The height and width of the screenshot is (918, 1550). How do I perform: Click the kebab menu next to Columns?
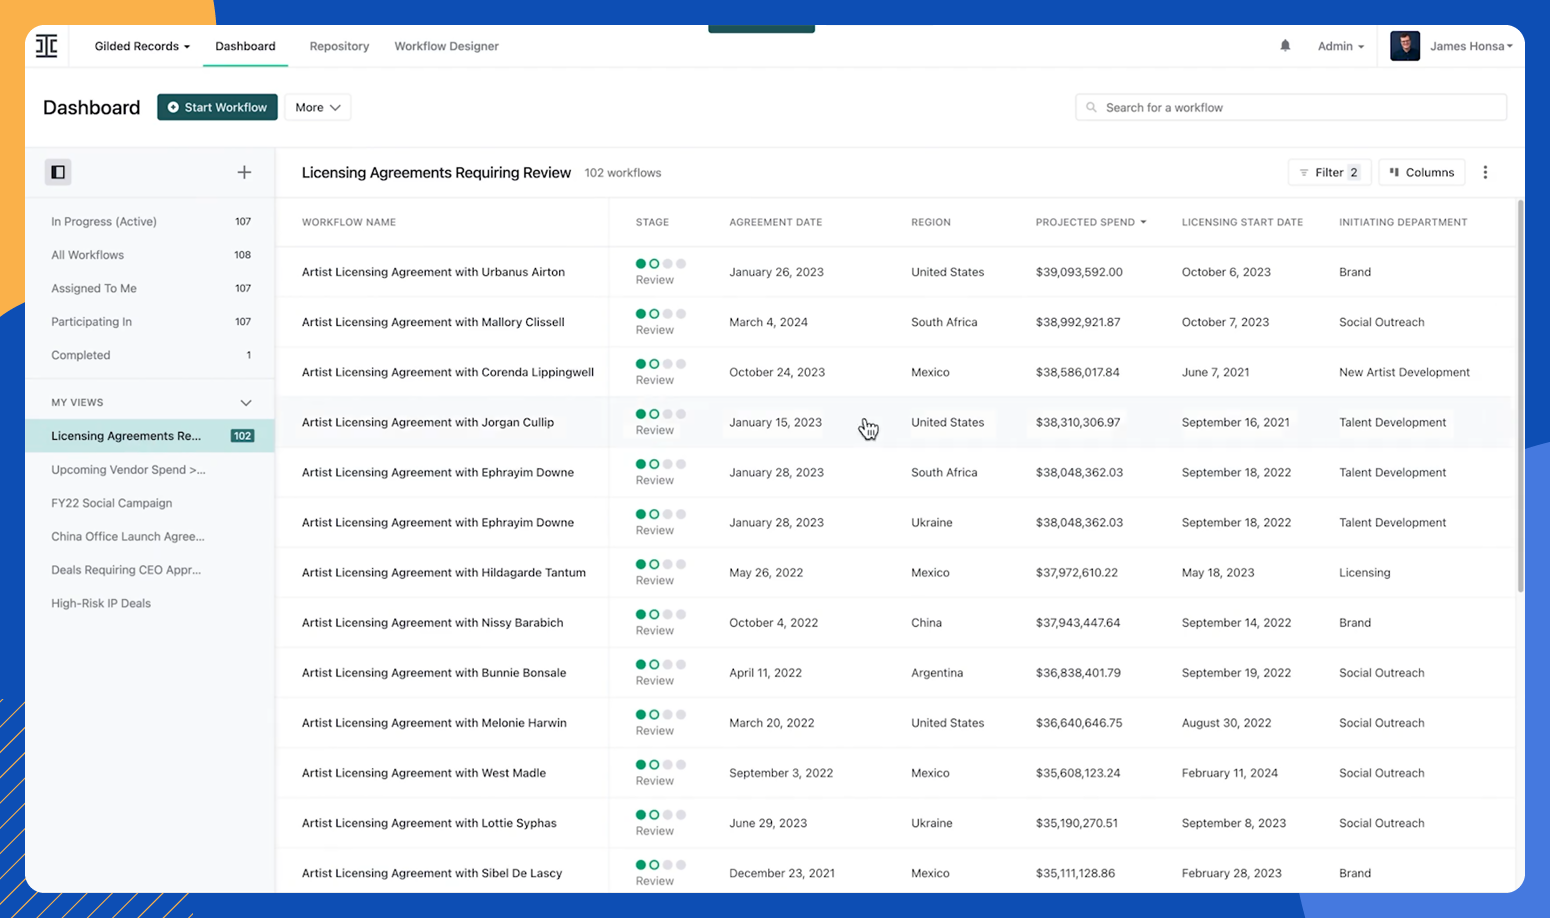1485,171
